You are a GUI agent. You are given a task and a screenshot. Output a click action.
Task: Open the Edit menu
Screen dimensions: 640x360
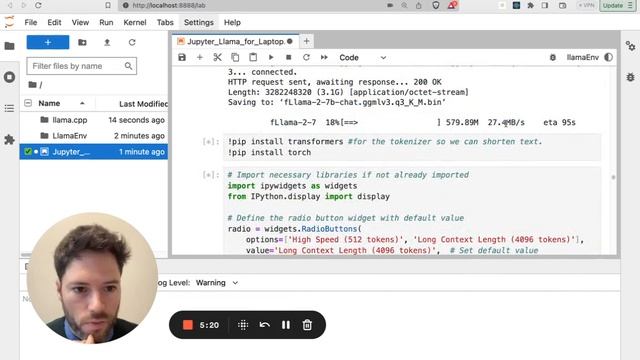click(54, 22)
